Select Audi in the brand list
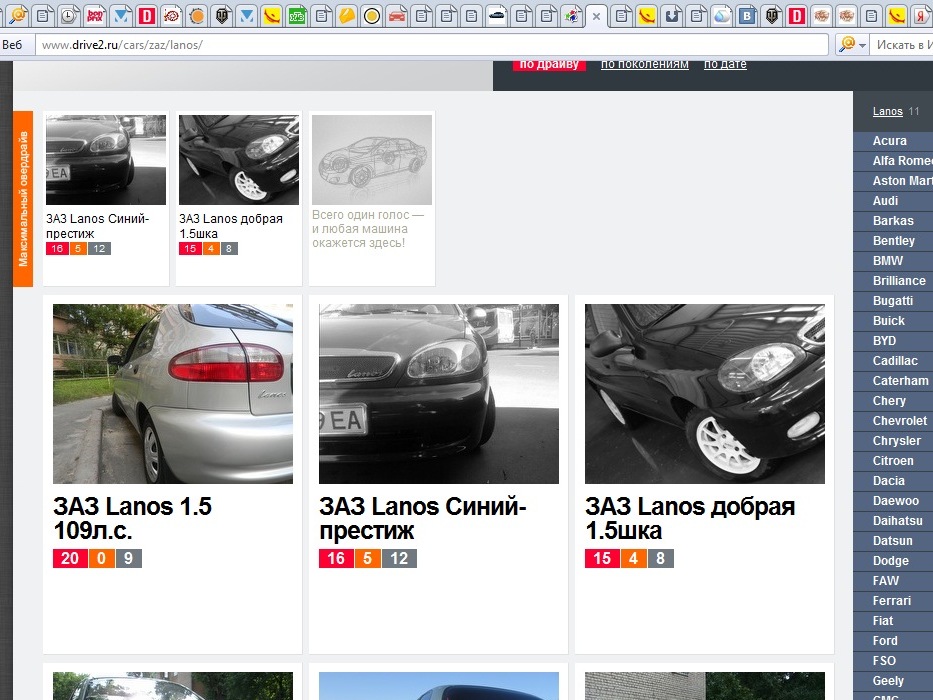 [x=893, y=201]
